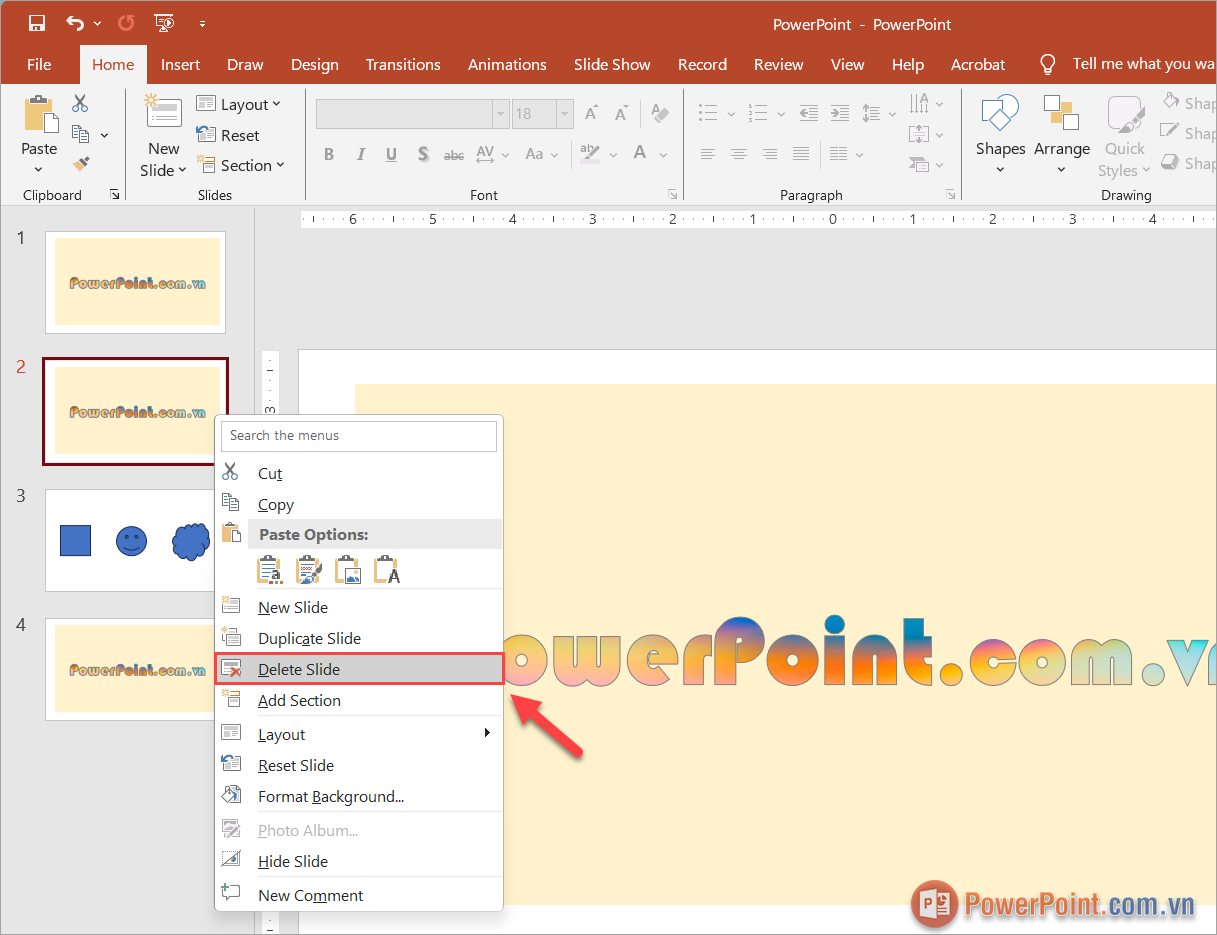Click Reset button in Slides group
1217x935 pixels.
pos(228,135)
